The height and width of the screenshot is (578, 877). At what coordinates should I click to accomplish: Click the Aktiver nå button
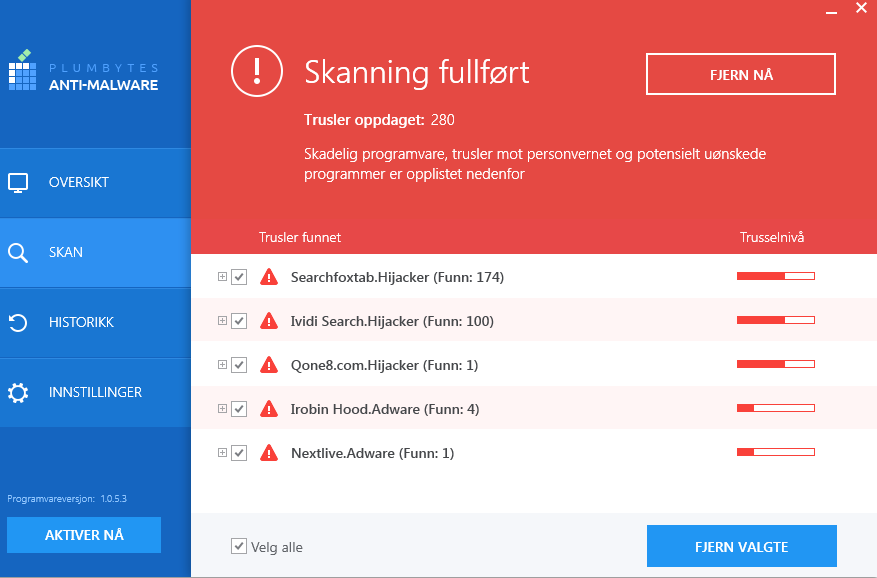click(84, 535)
